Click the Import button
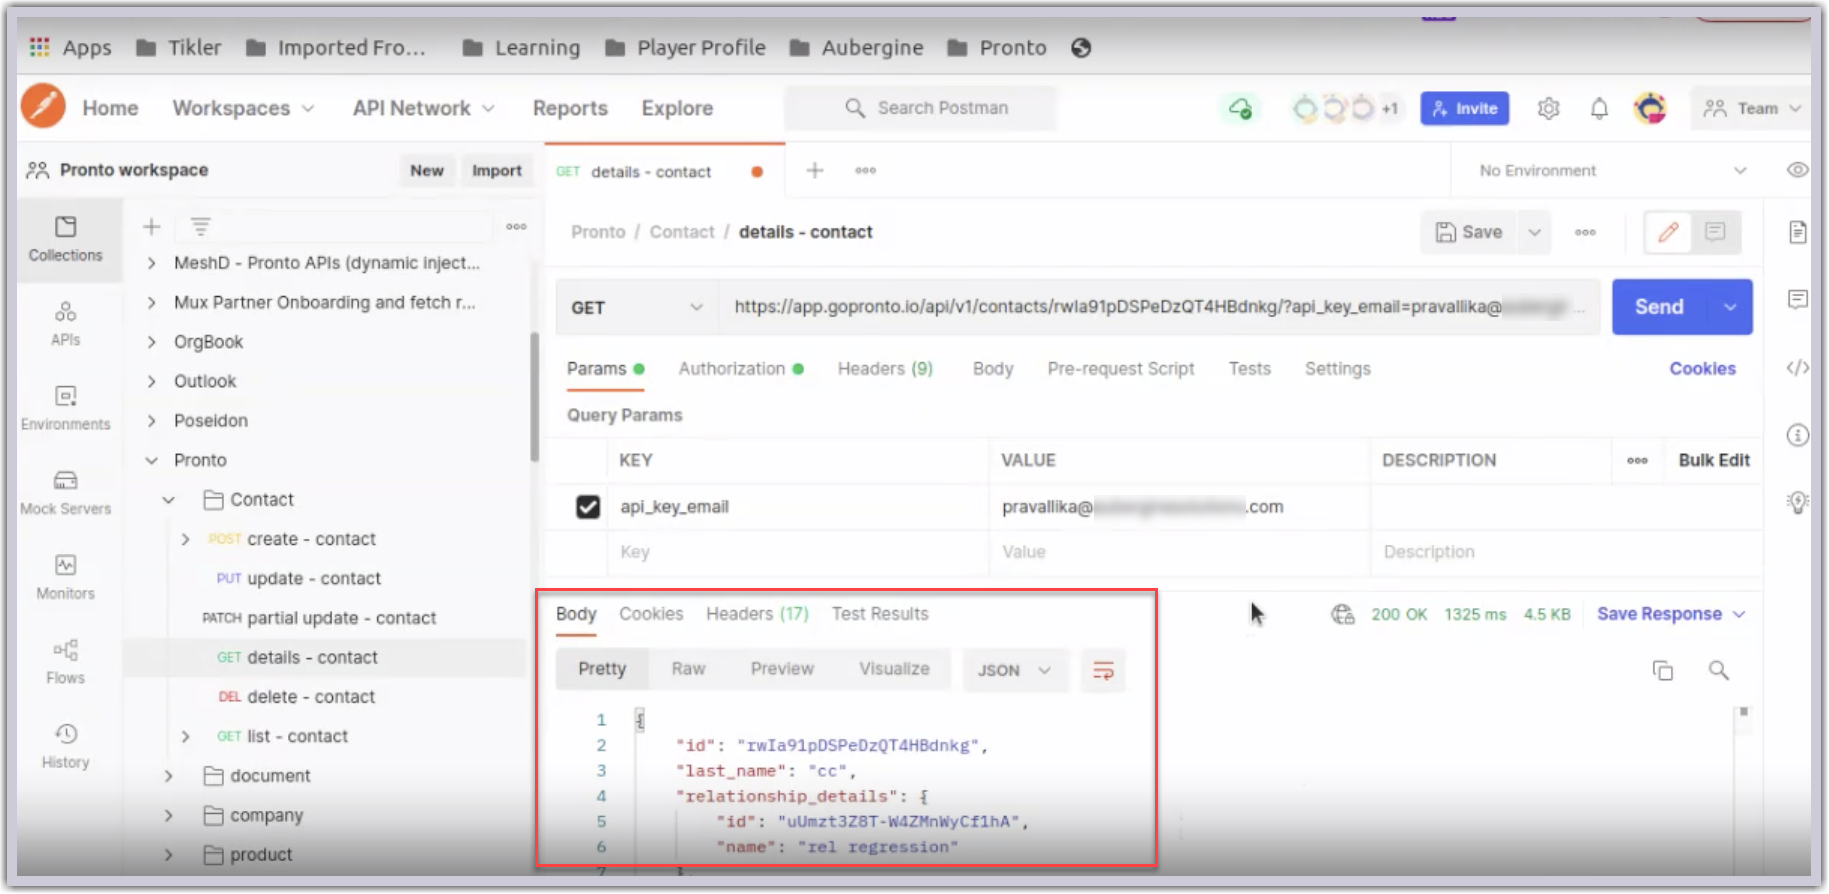The image size is (1829, 894). (497, 170)
